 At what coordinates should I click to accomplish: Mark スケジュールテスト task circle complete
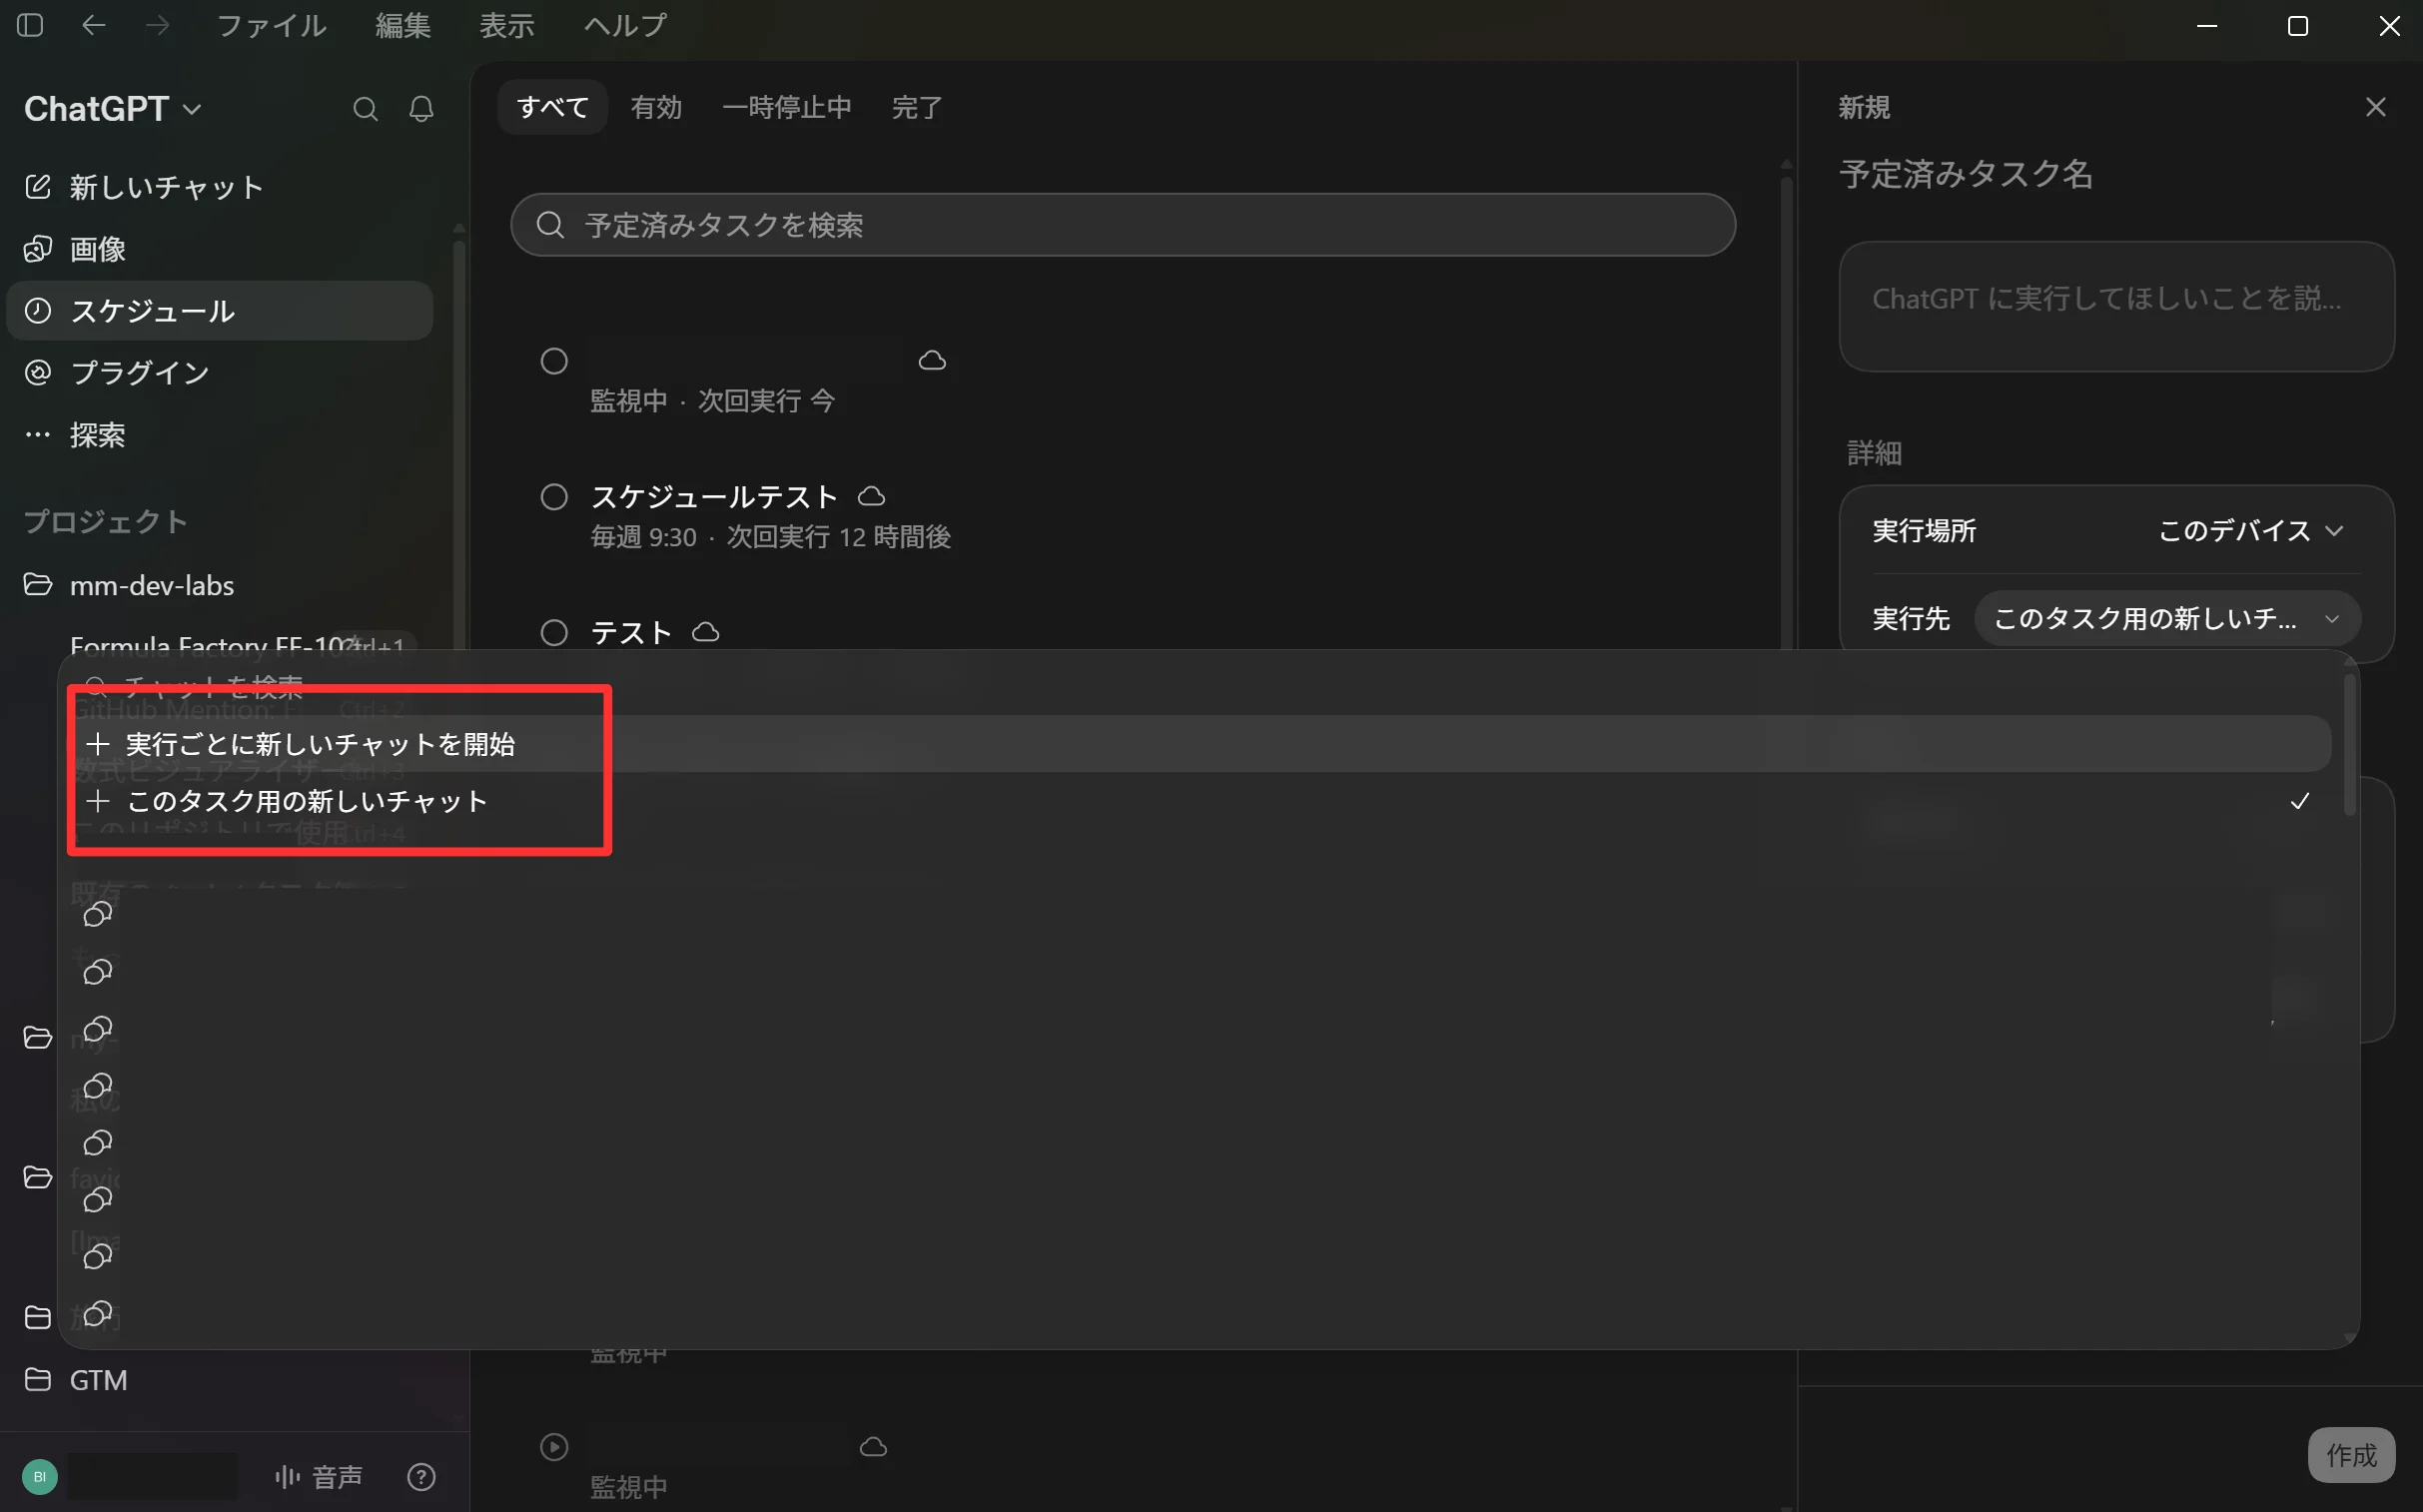554,497
